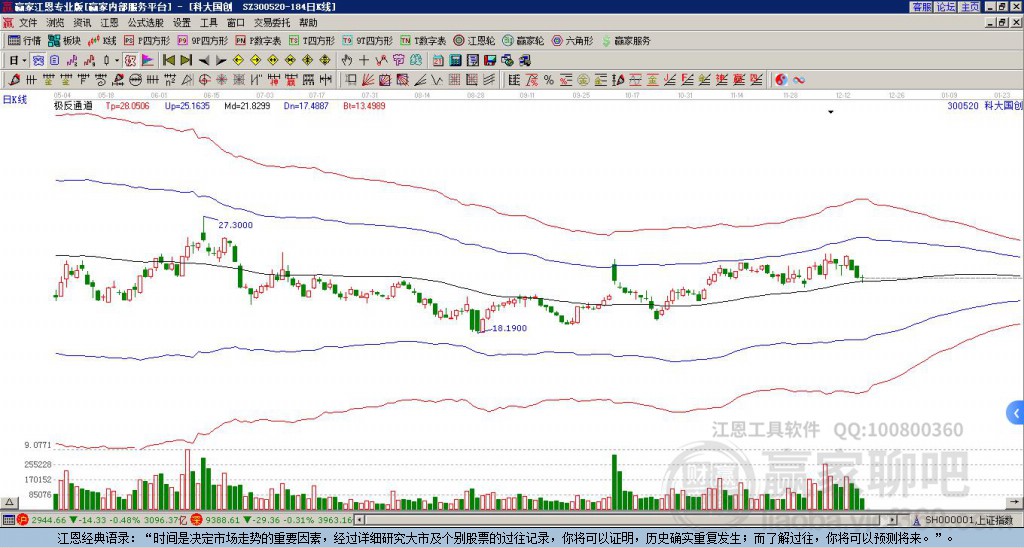Screen dimensions: 1024x548
Task: Open the T四方形 tool
Action: point(312,41)
